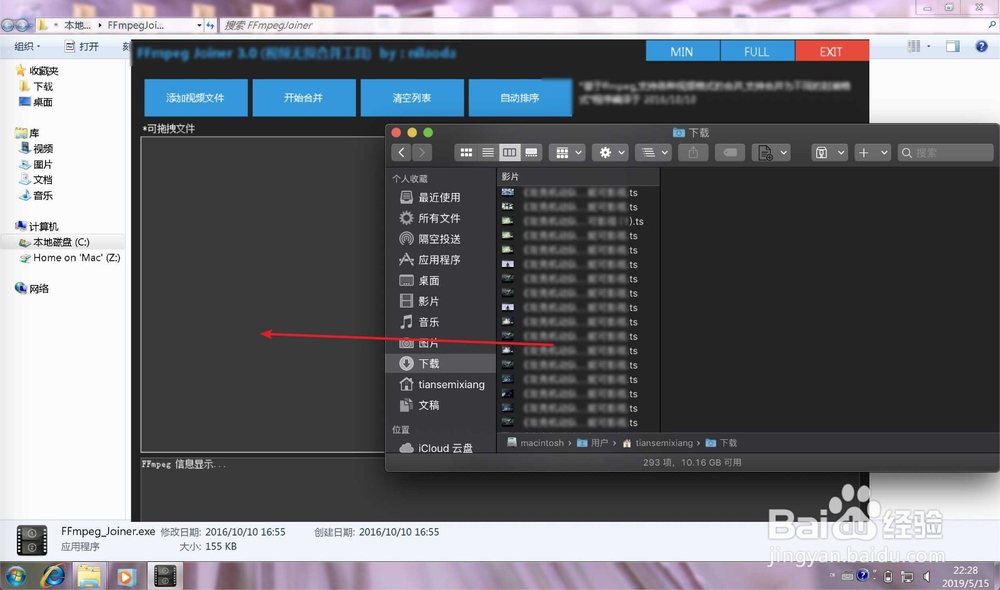Viewport: 1000px width, 590px height.
Task: Click the volume speaker tray icon
Action: 927,577
